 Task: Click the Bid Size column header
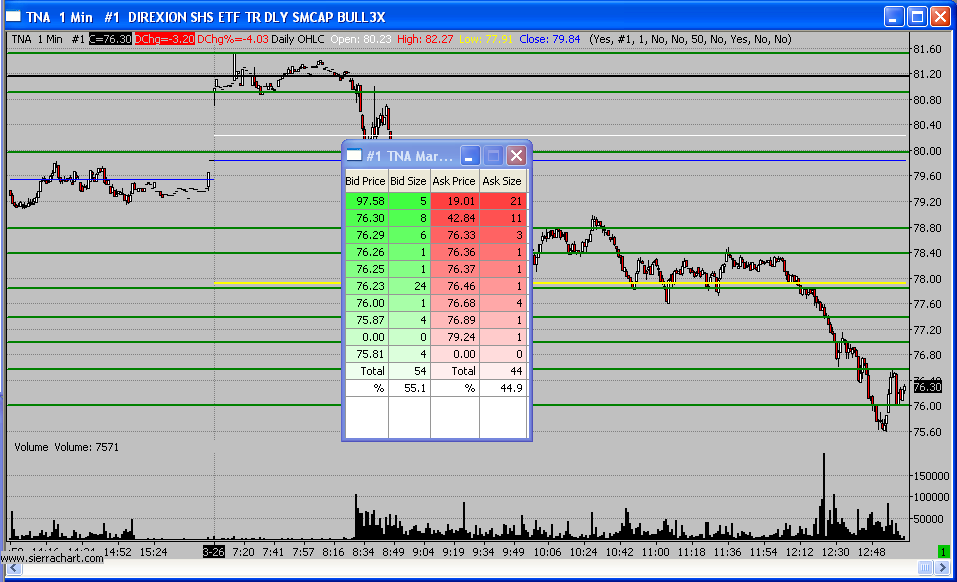(408, 181)
